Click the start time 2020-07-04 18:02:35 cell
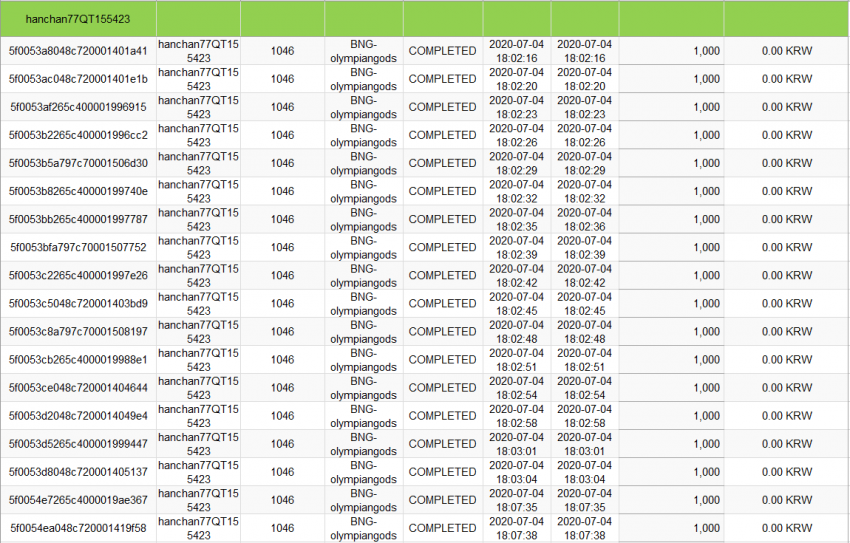The height and width of the screenshot is (543, 850). [x=517, y=219]
